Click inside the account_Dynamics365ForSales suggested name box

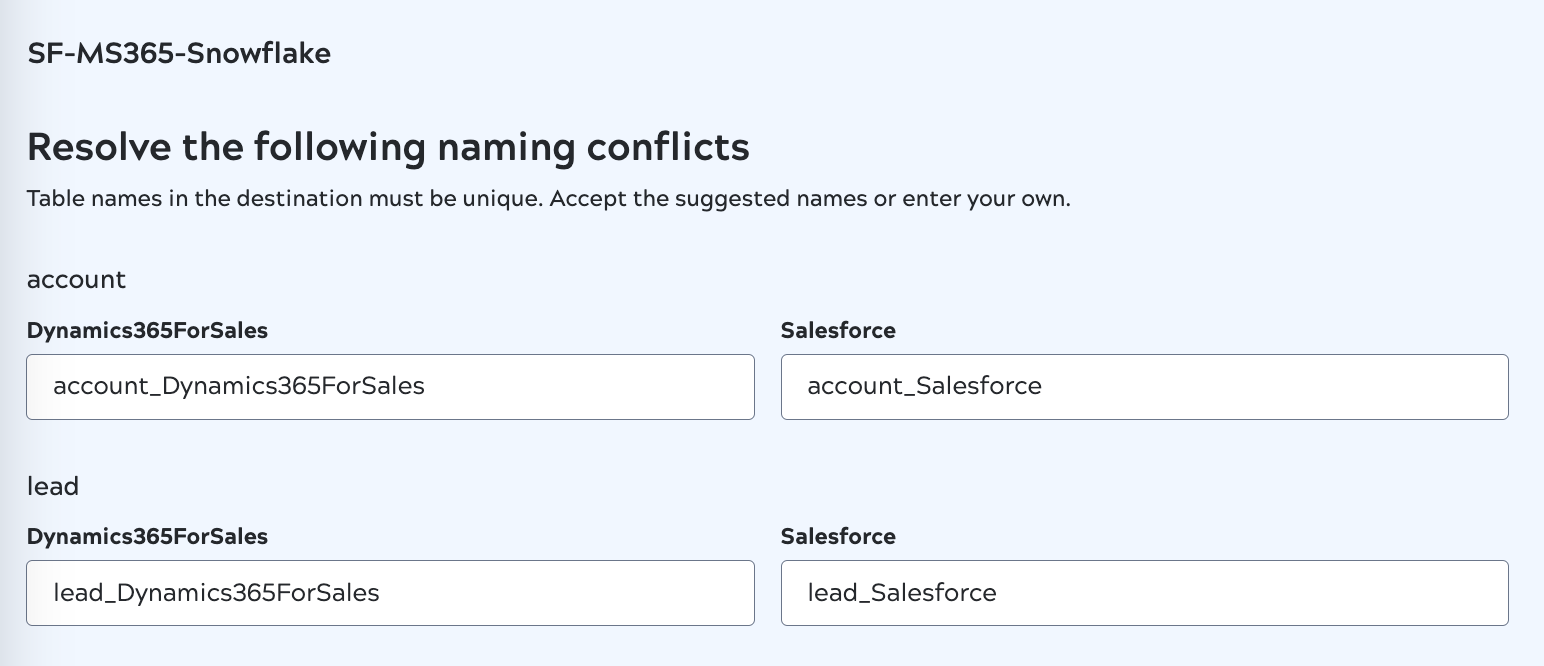390,387
